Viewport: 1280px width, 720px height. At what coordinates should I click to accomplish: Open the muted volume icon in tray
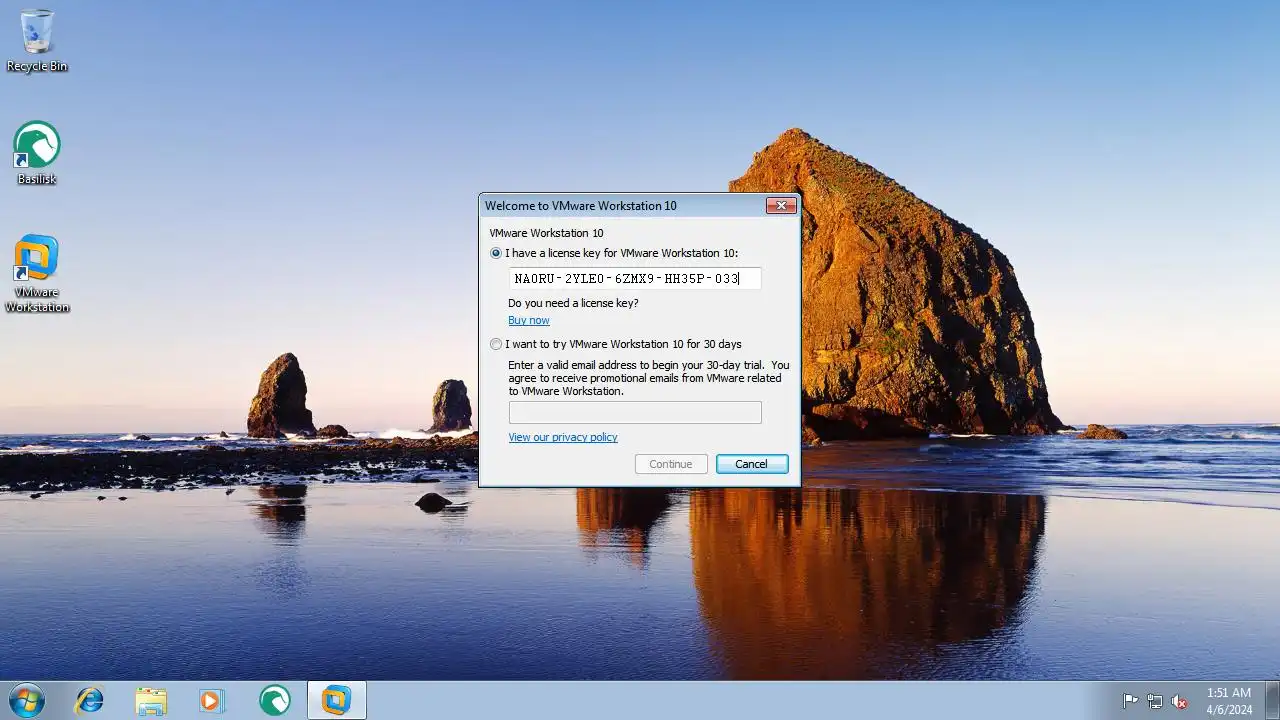(x=1179, y=701)
